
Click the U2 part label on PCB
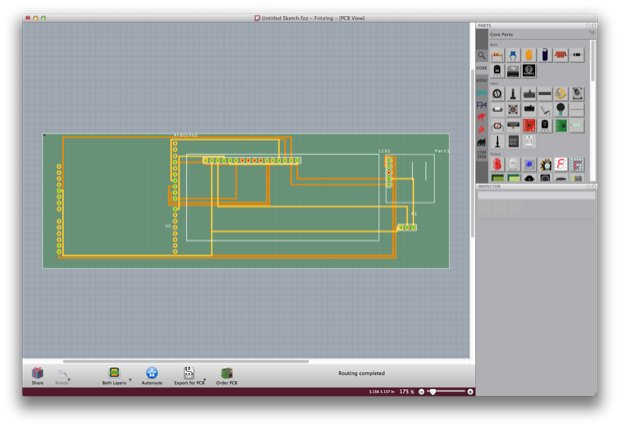(168, 226)
